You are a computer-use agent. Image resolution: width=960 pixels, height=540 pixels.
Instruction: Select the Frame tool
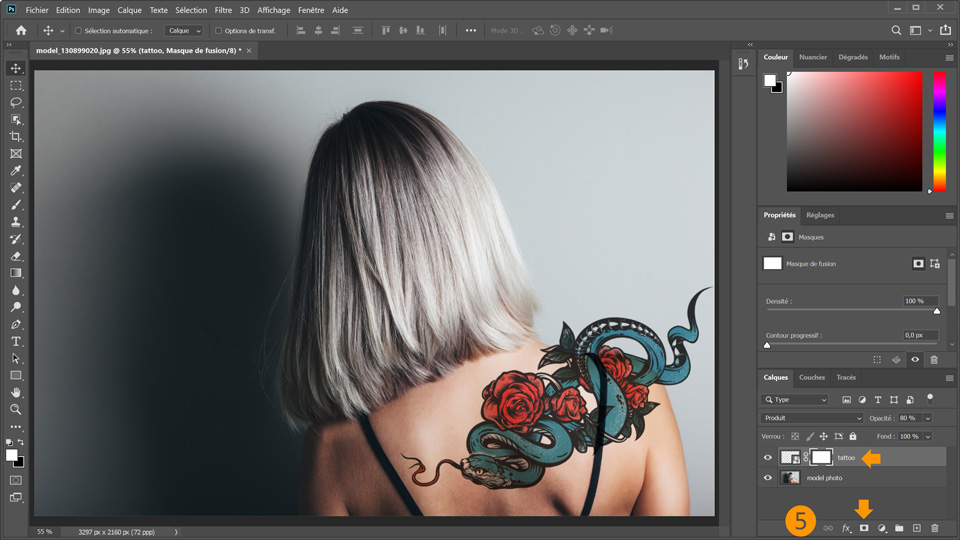(16, 154)
